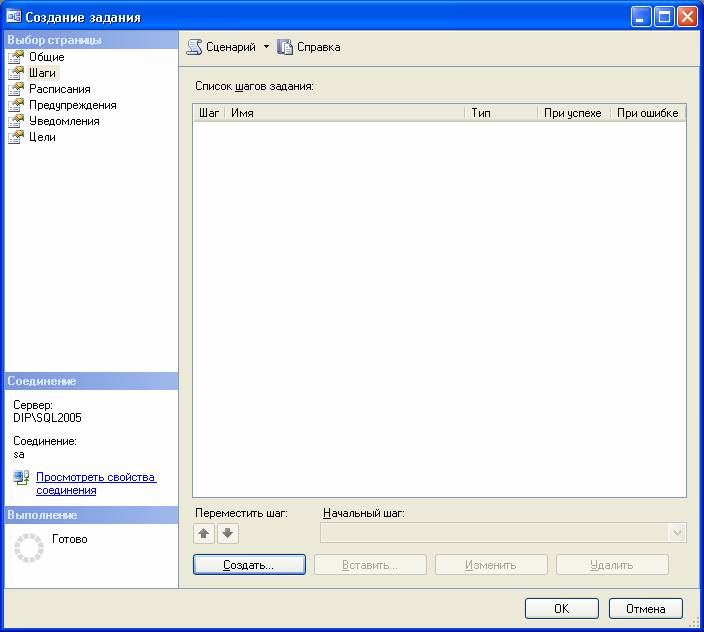704x632 pixels.
Task: Confirm with the OK button
Action: click(x=561, y=608)
